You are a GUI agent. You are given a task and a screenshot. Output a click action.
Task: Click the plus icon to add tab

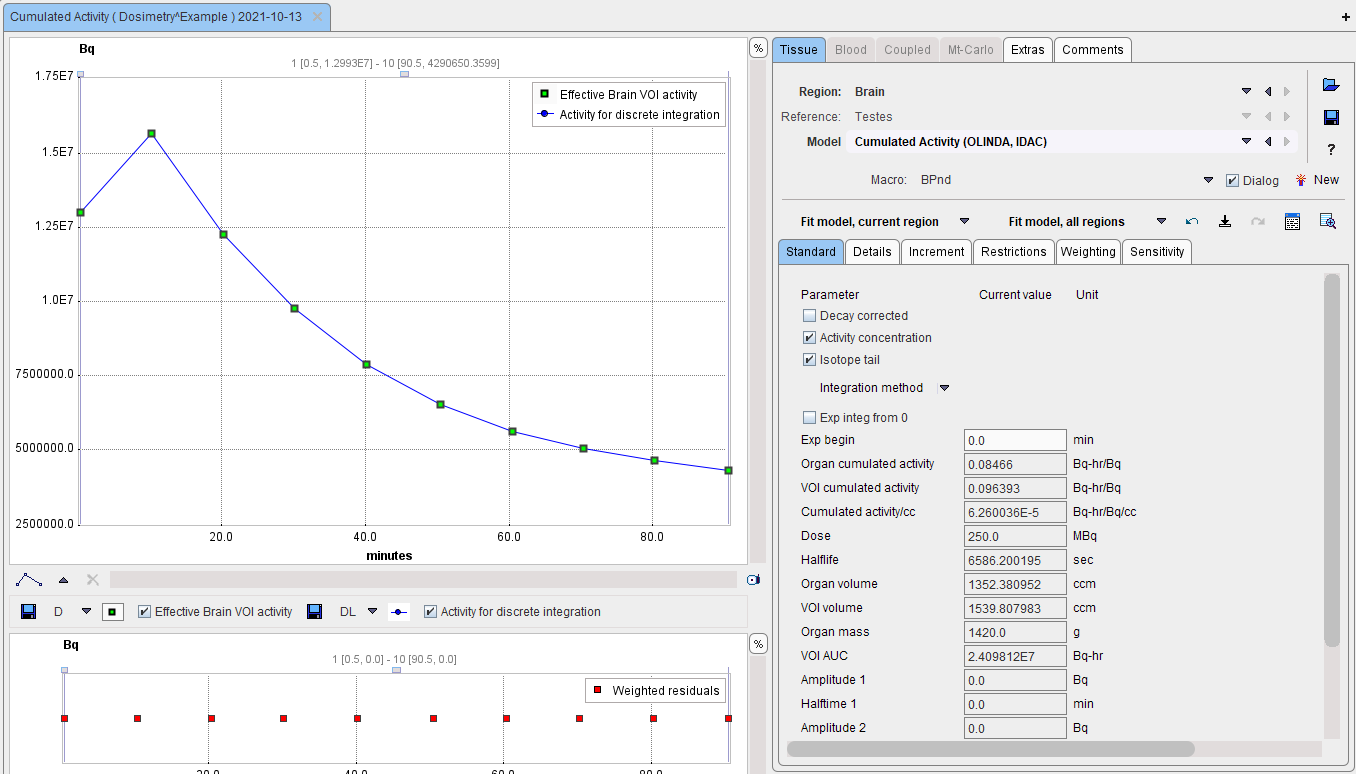(x=1345, y=18)
